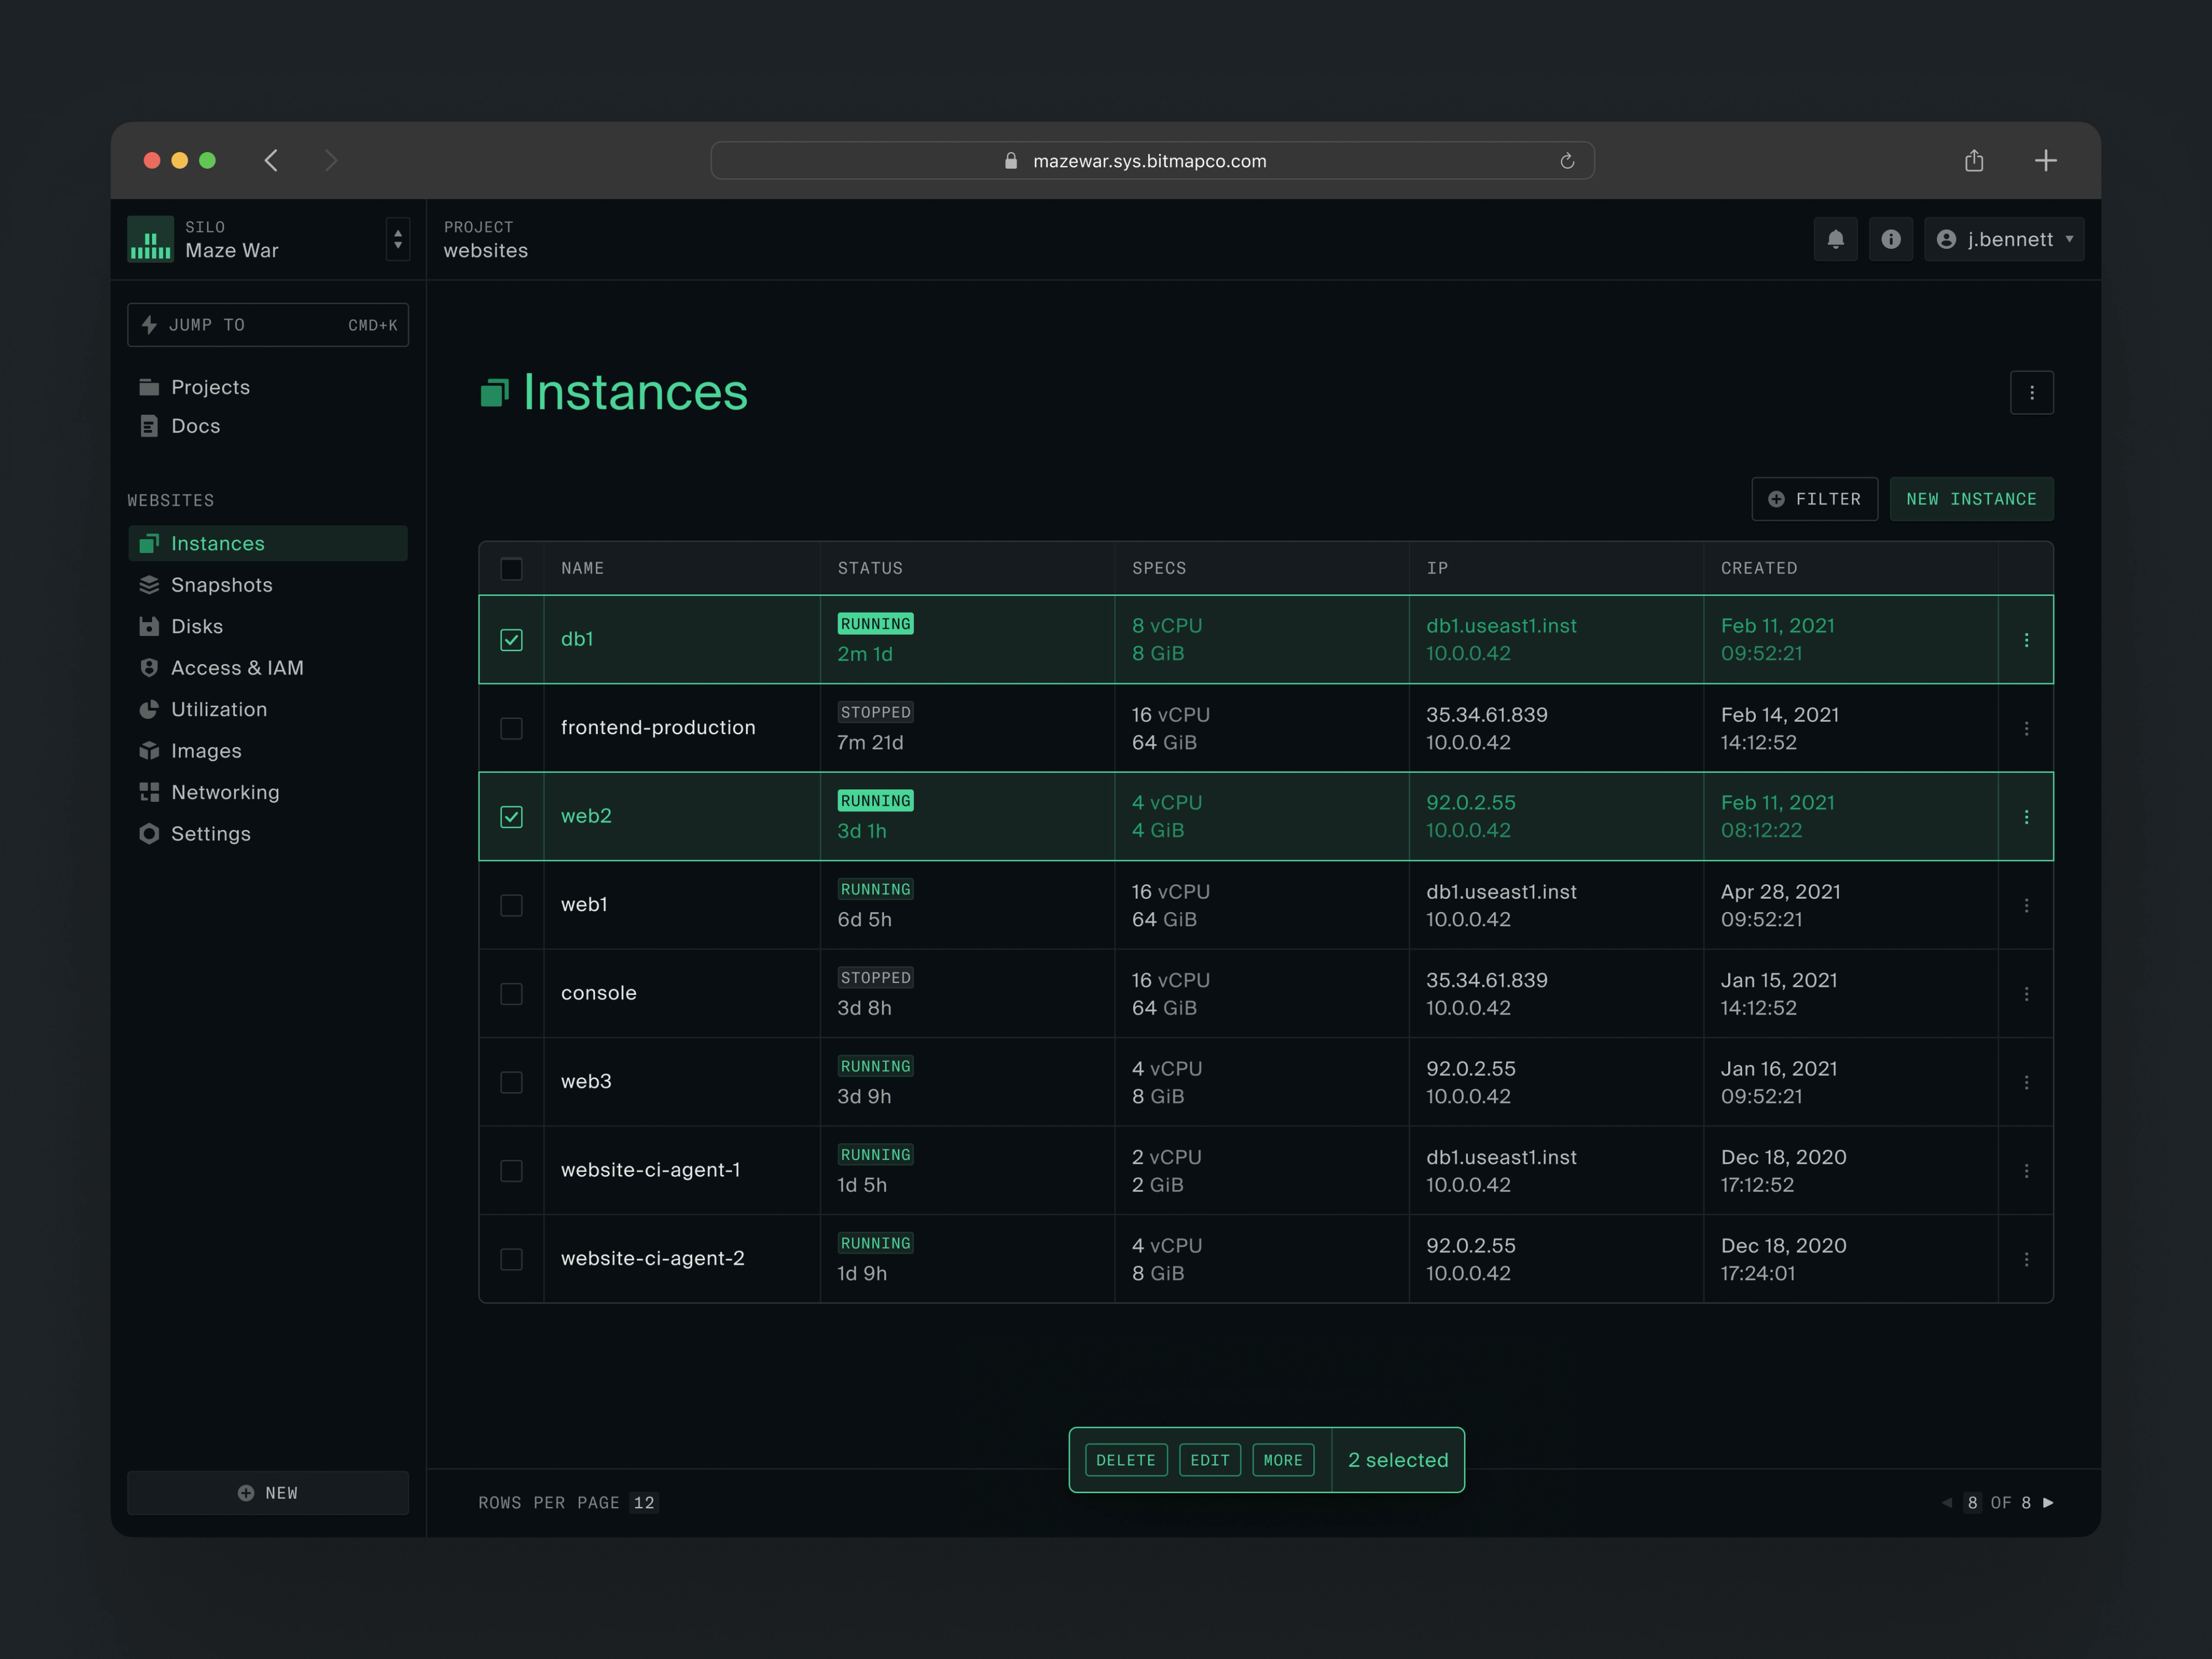
Task: Open three-dot menu for web1 row
Action: pyautogui.click(x=2026, y=905)
